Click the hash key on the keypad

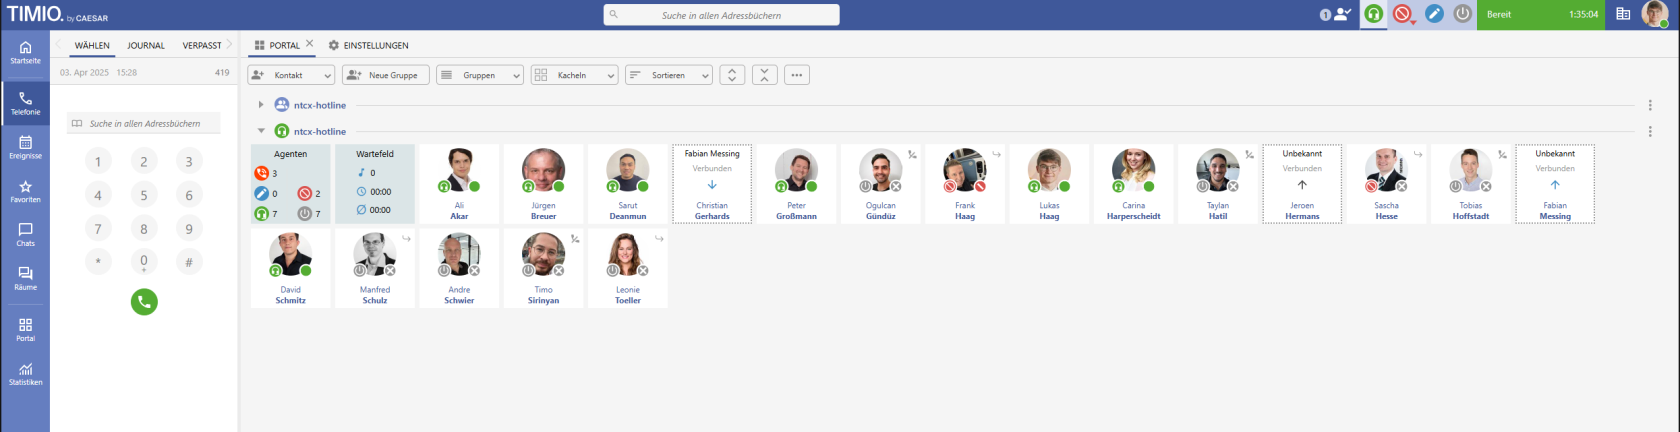pyautogui.click(x=189, y=262)
